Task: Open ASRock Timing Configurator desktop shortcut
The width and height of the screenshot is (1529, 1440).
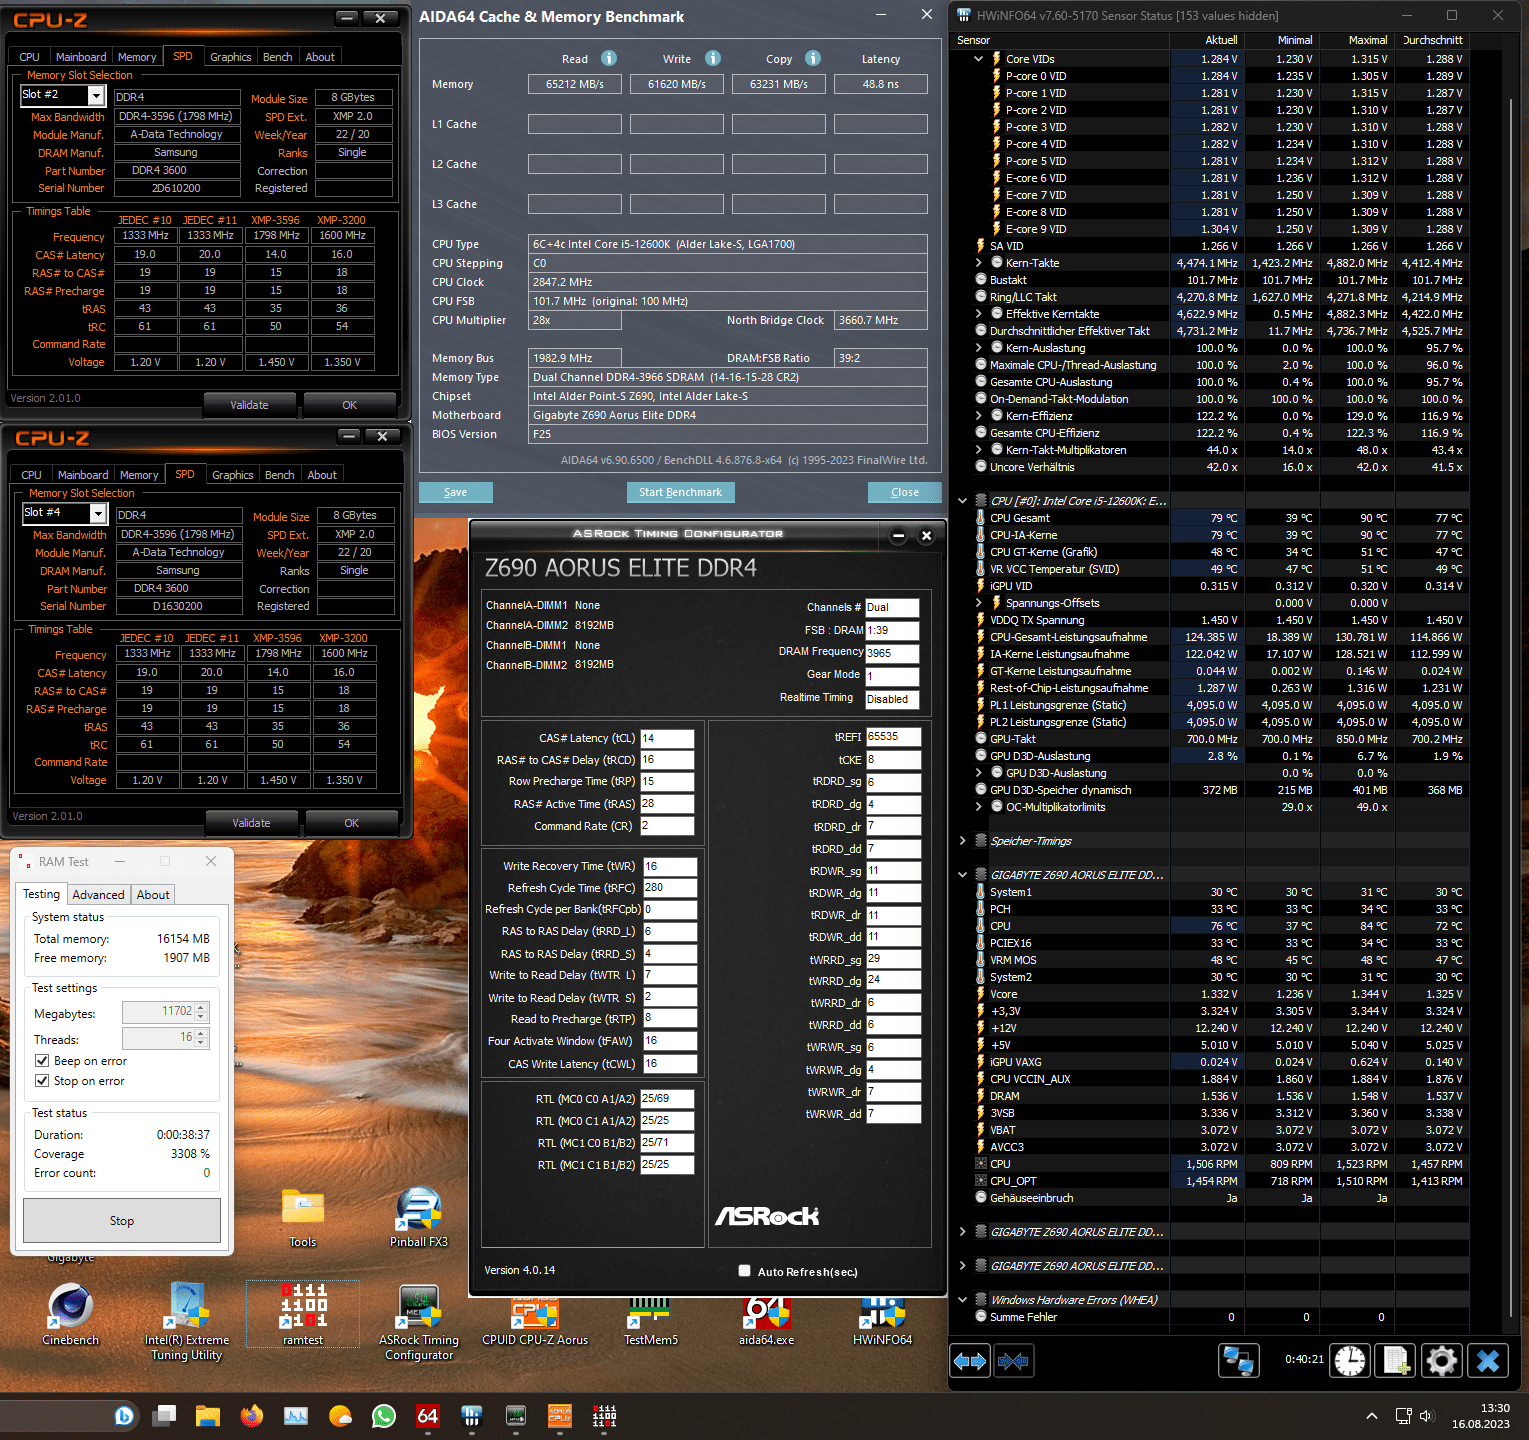Action: 419,1321
